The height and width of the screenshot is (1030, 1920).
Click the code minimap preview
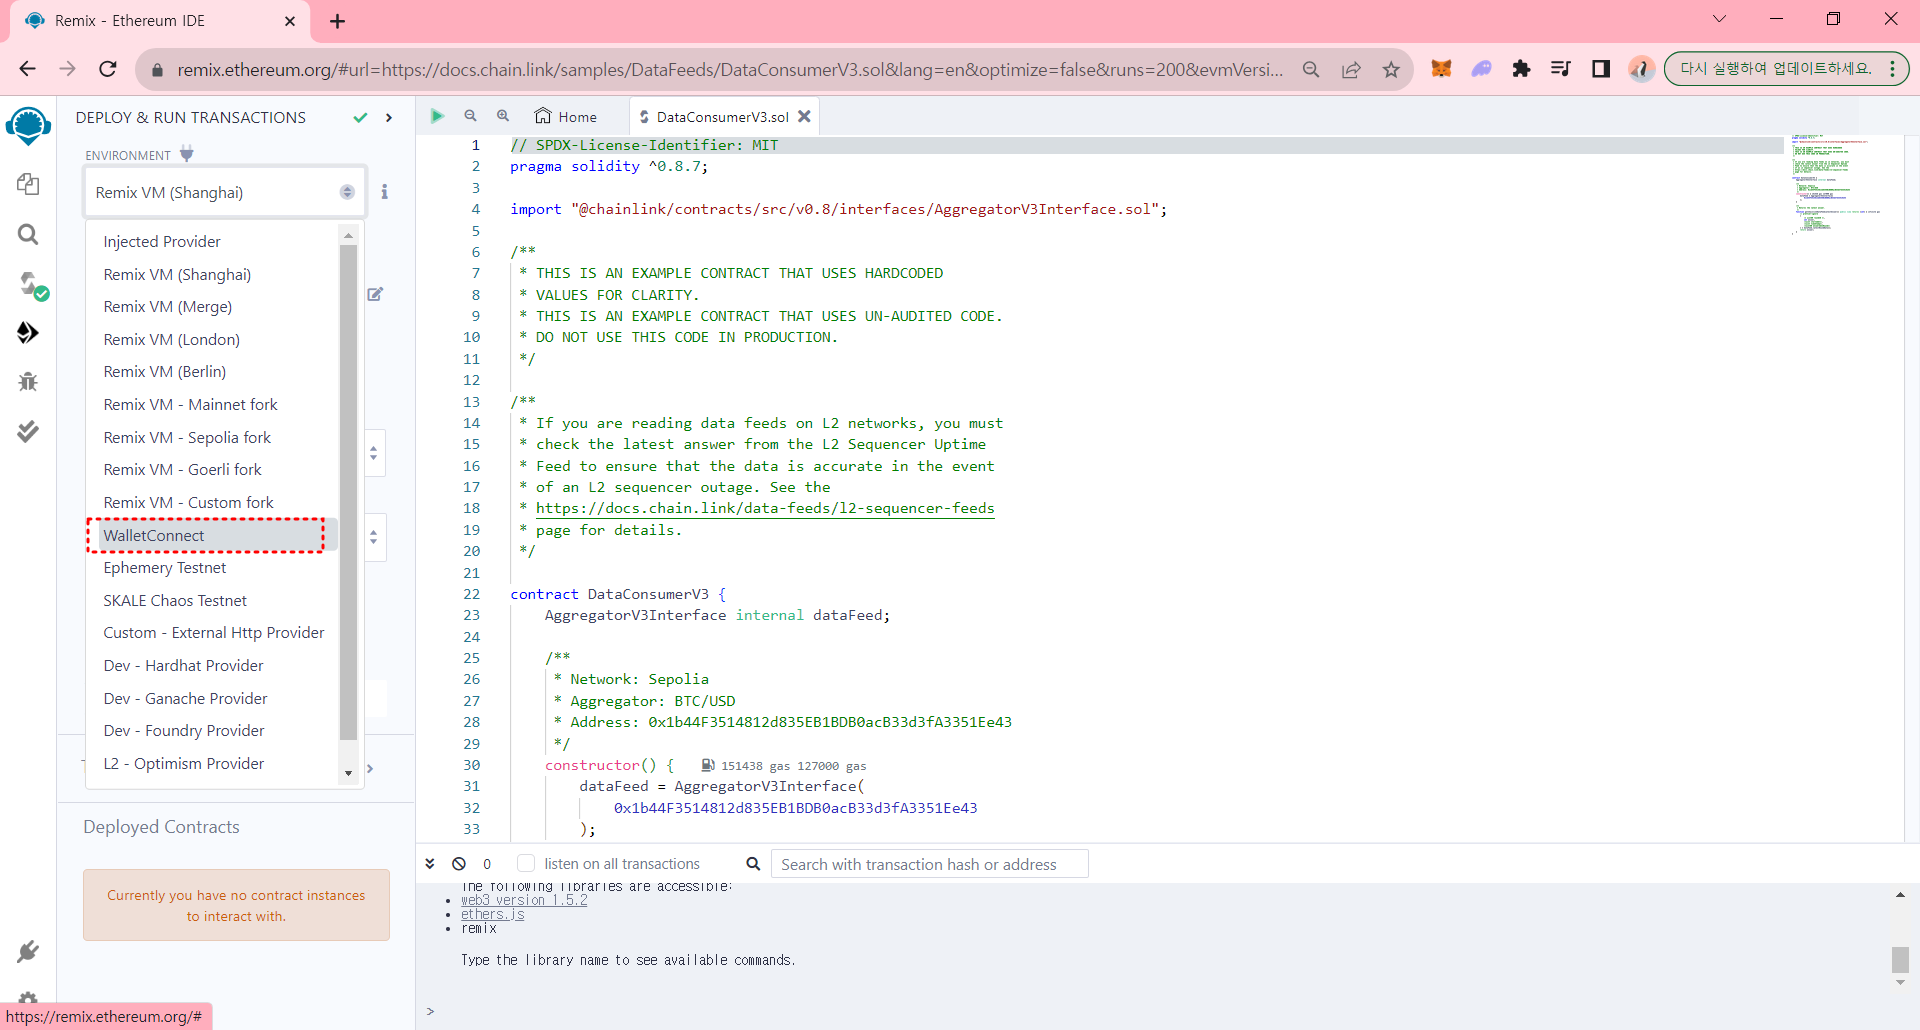pos(1837,185)
